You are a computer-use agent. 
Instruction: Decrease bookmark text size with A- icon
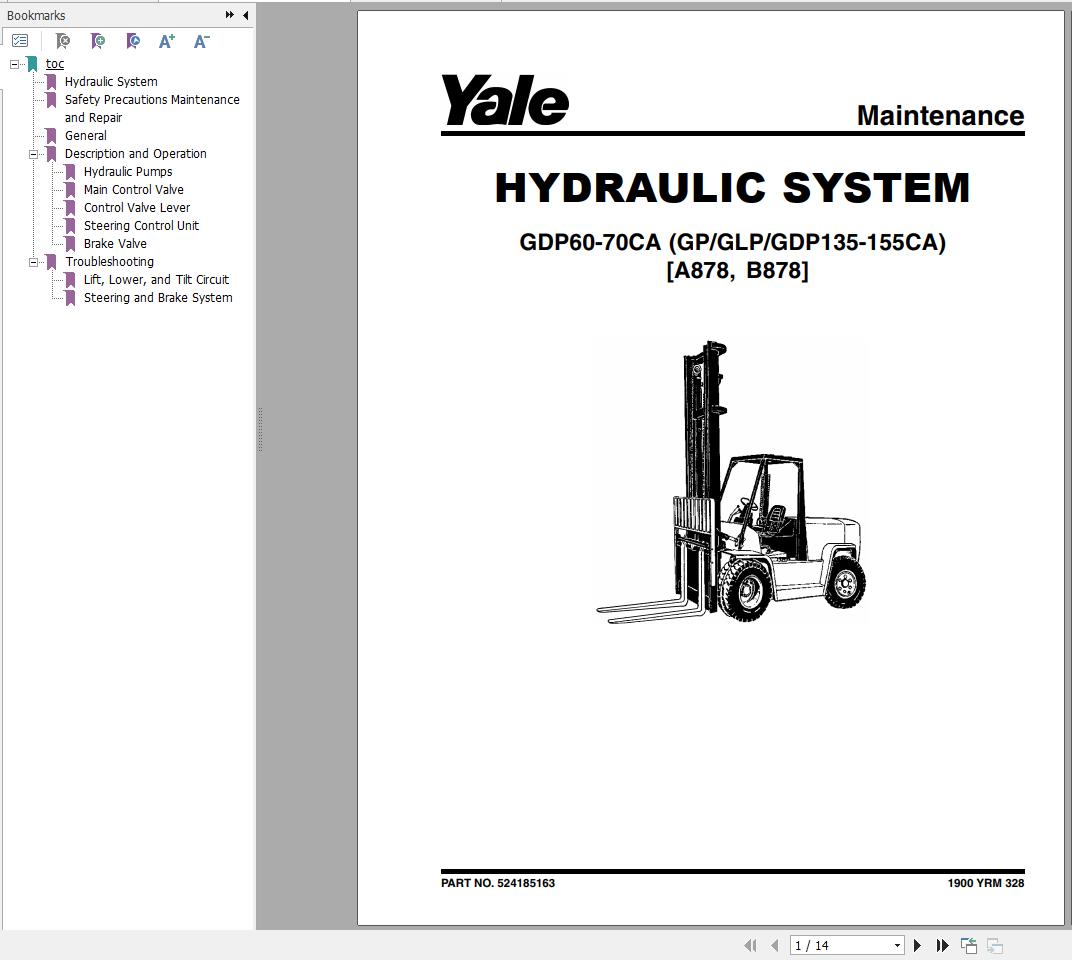pos(201,40)
